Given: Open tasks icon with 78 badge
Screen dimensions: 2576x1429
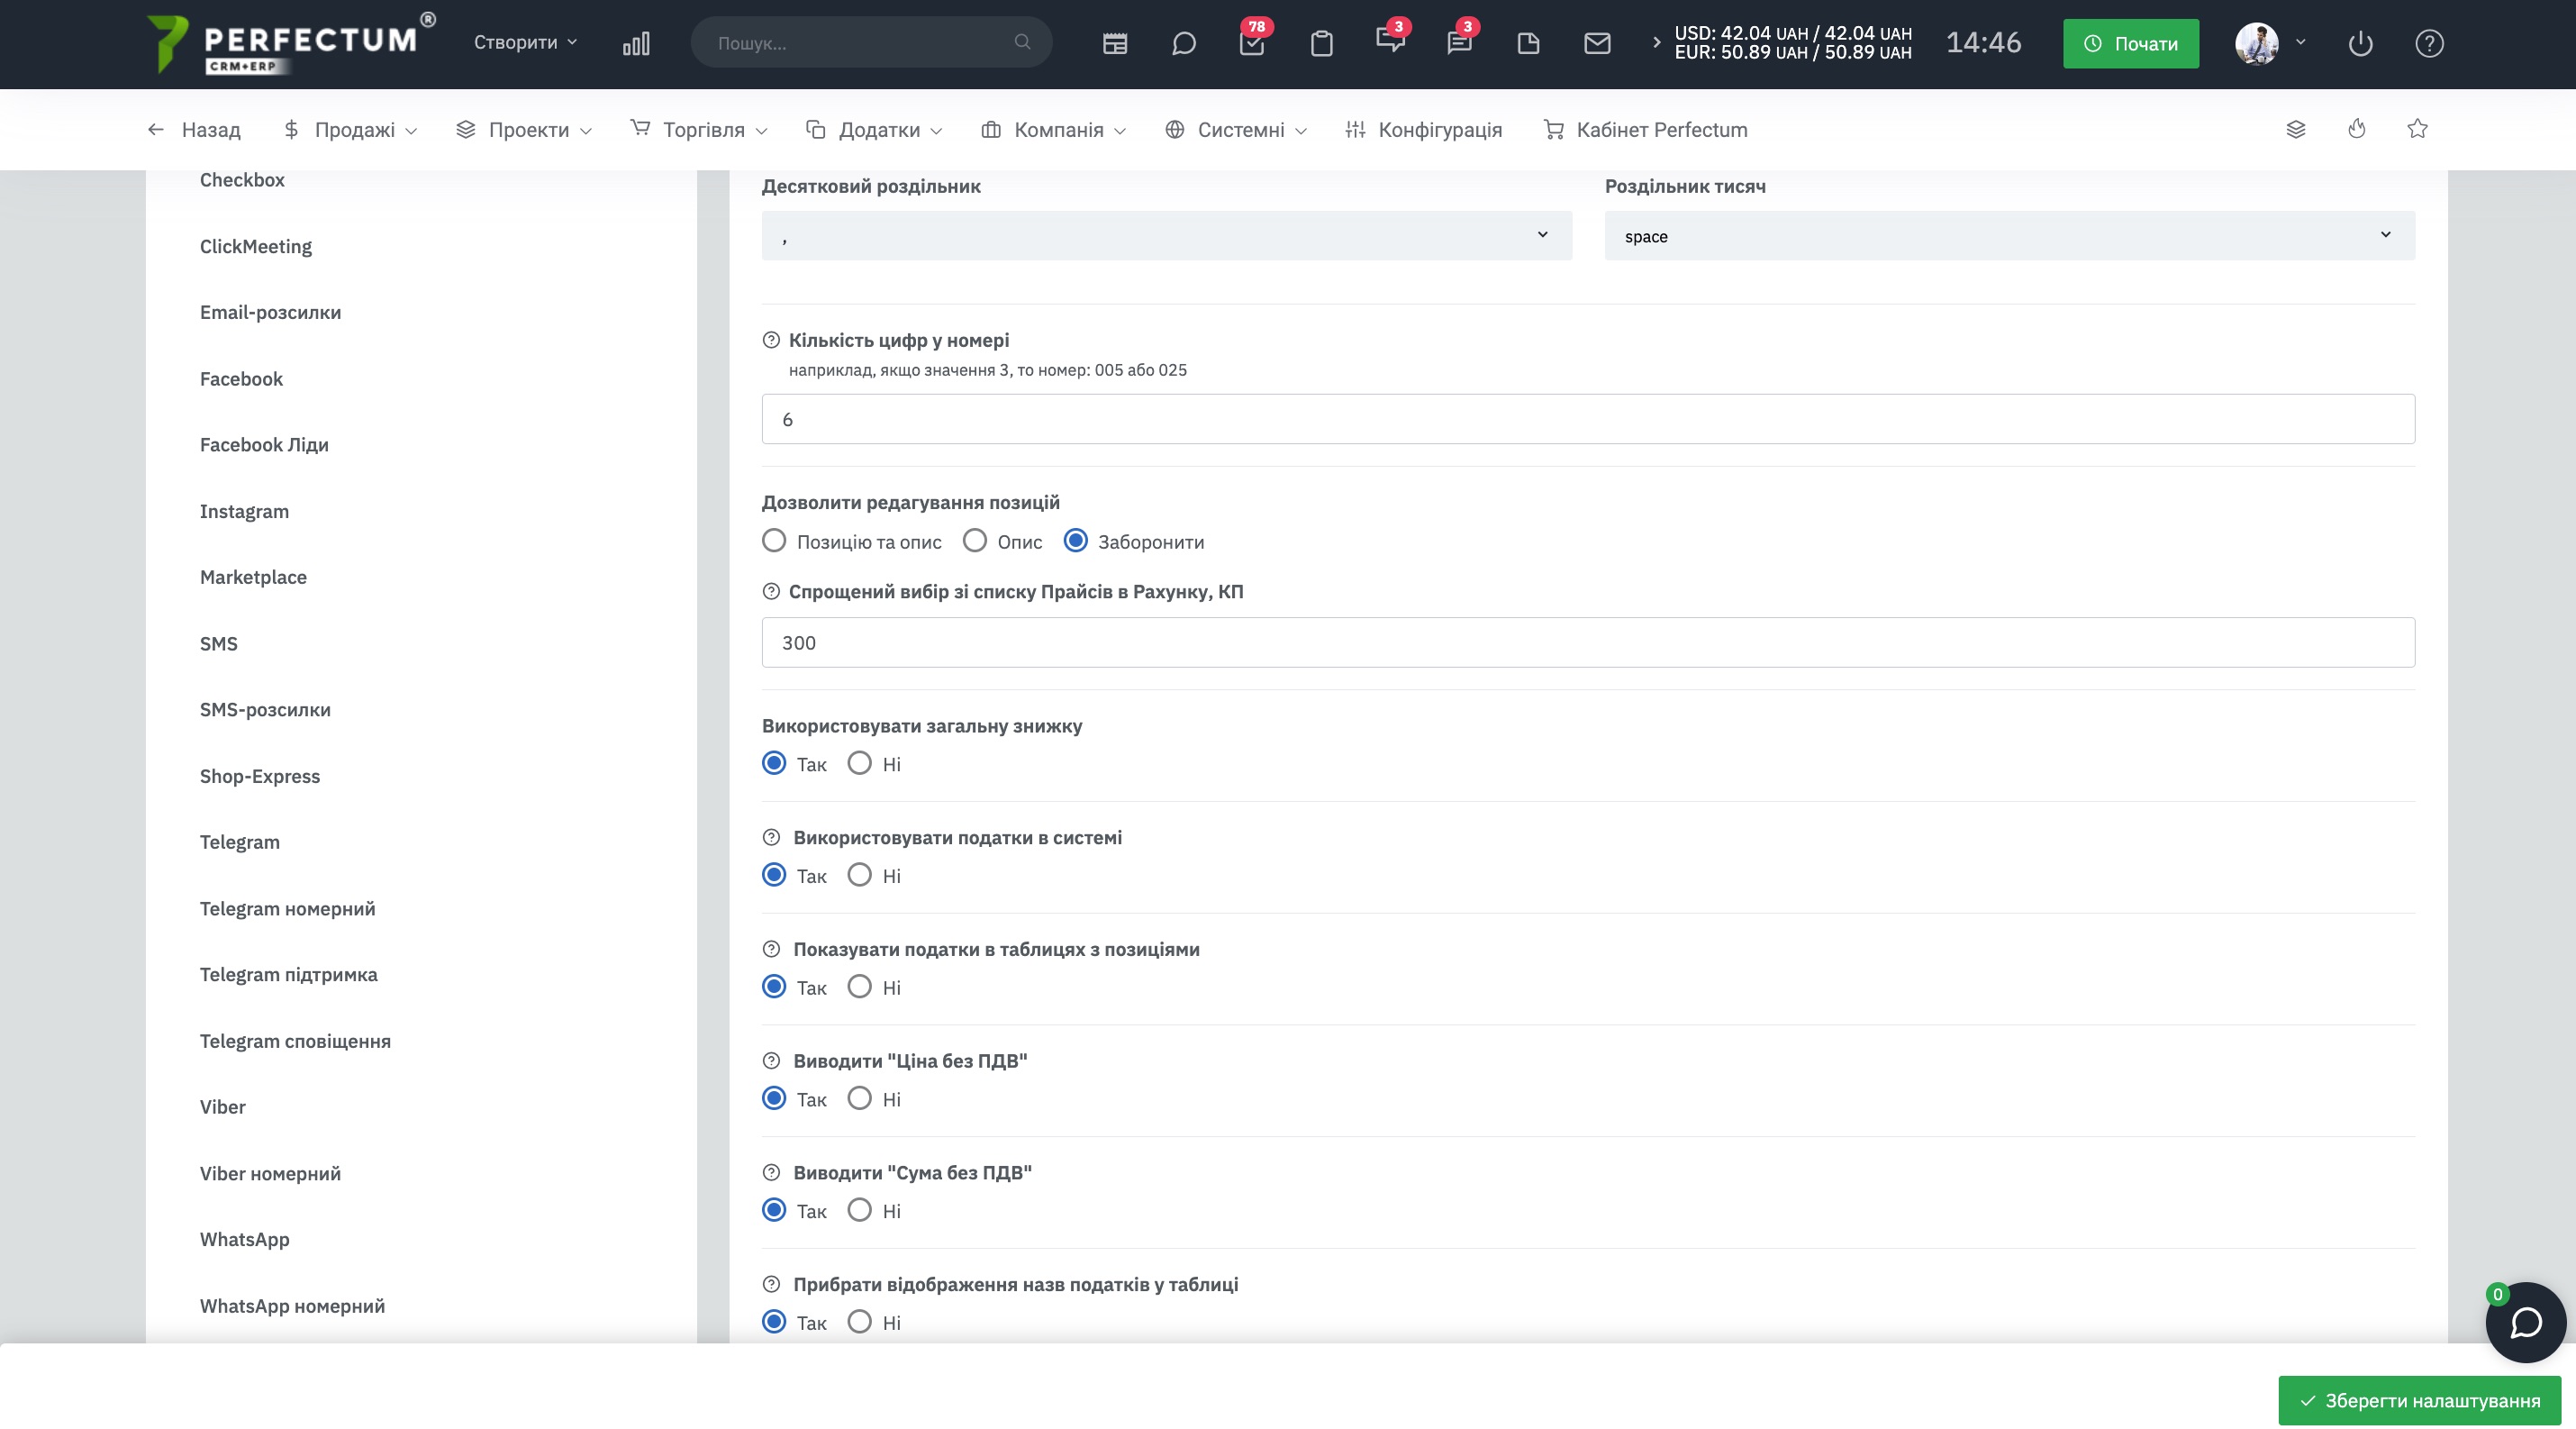Looking at the screenshot, I should (x=1252, y=43).
